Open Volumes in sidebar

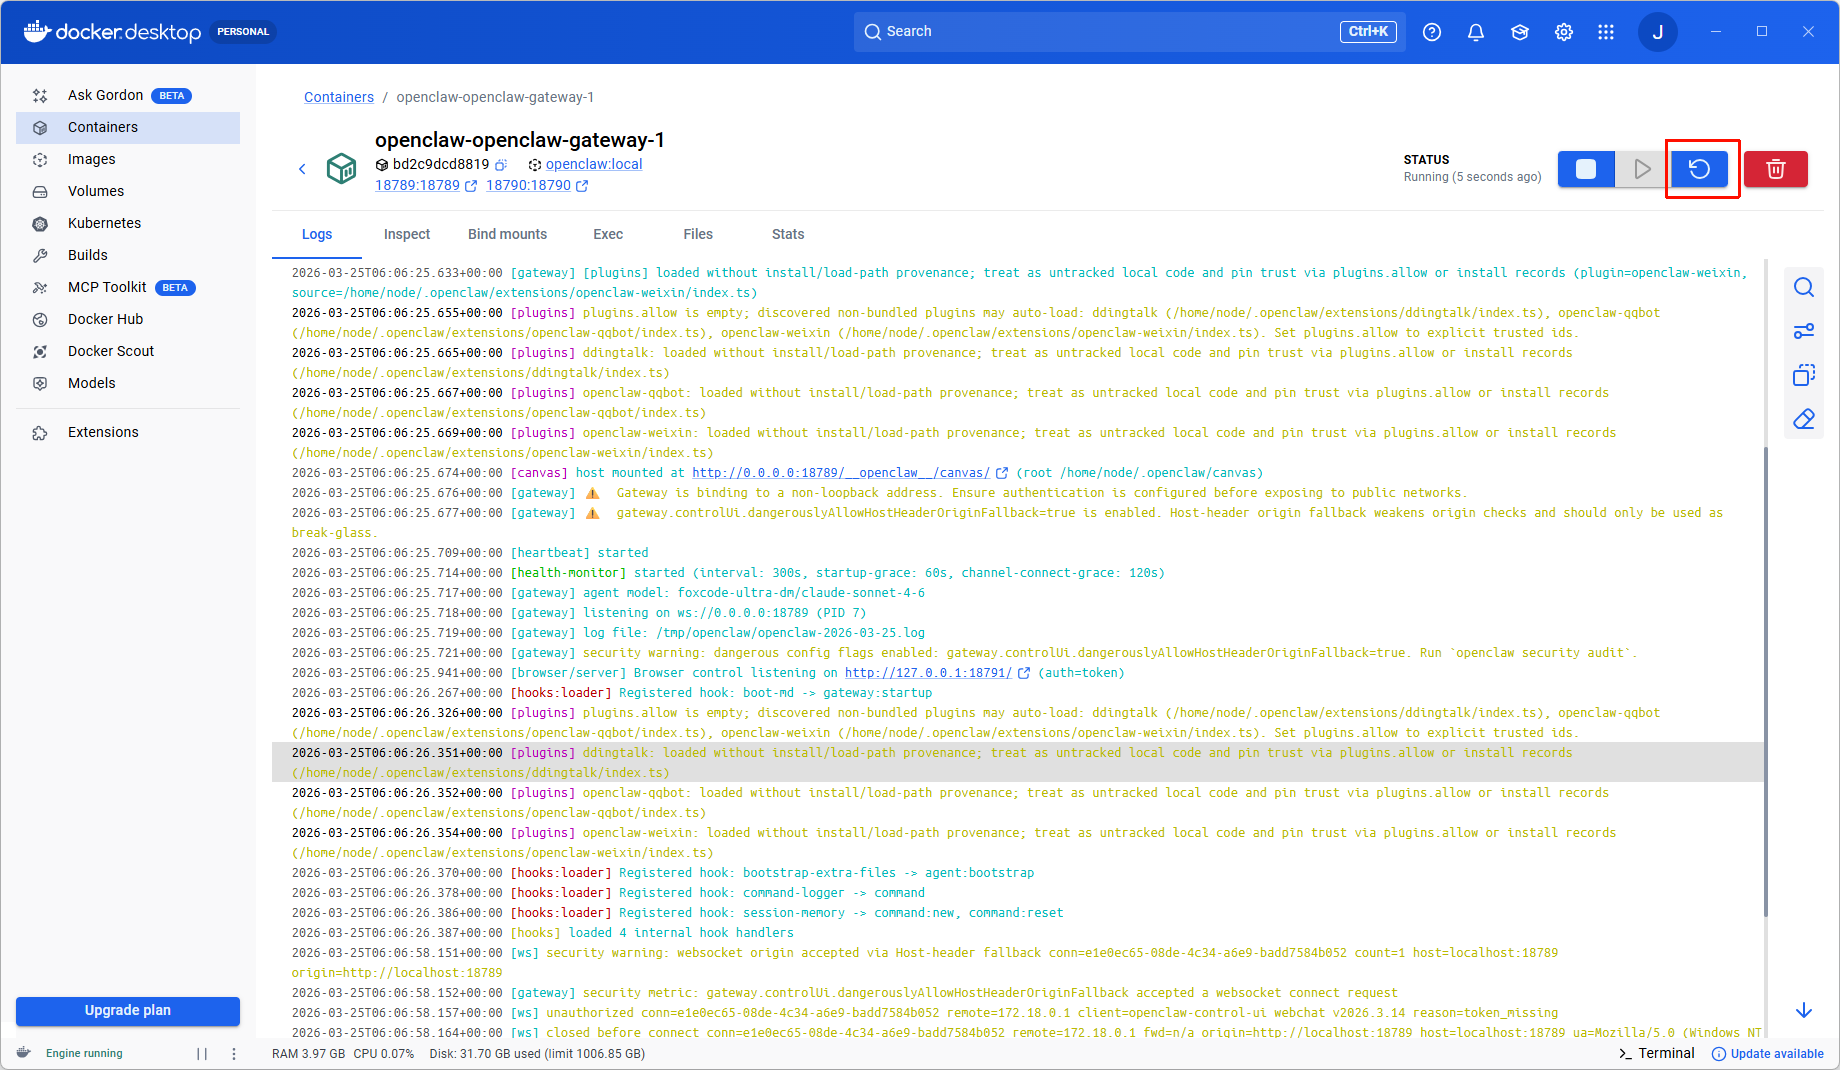pos(128,191)
